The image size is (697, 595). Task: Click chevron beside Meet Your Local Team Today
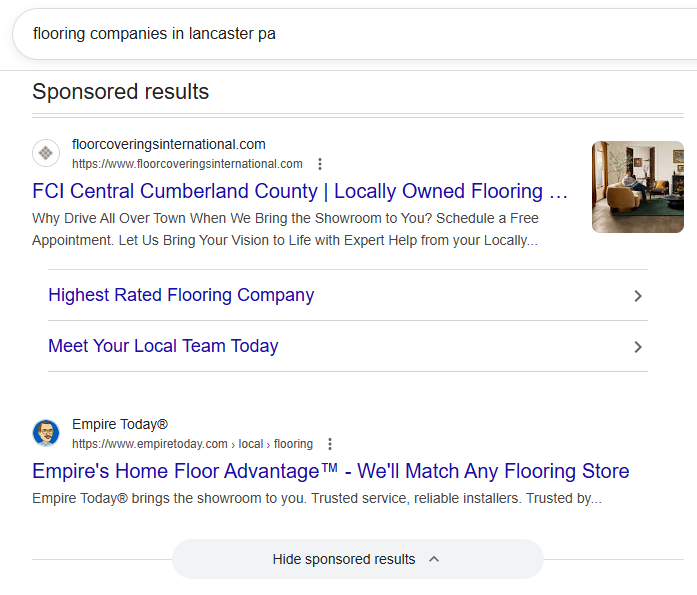coord(638,347)
